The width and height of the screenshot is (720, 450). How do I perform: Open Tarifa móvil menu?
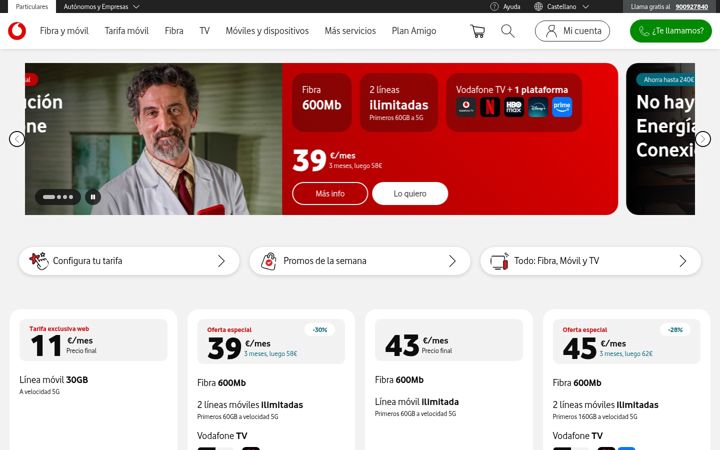point(127,31)
